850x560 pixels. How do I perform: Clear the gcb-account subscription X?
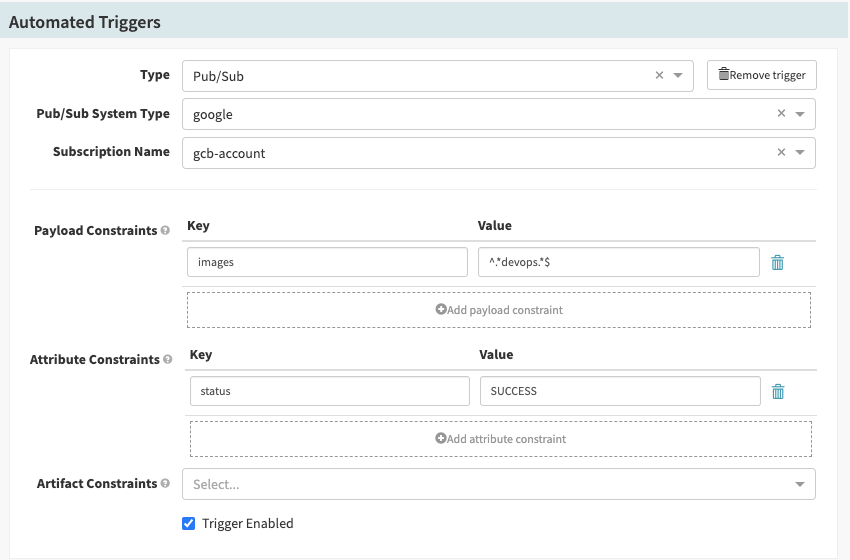(x=781, y=153)
